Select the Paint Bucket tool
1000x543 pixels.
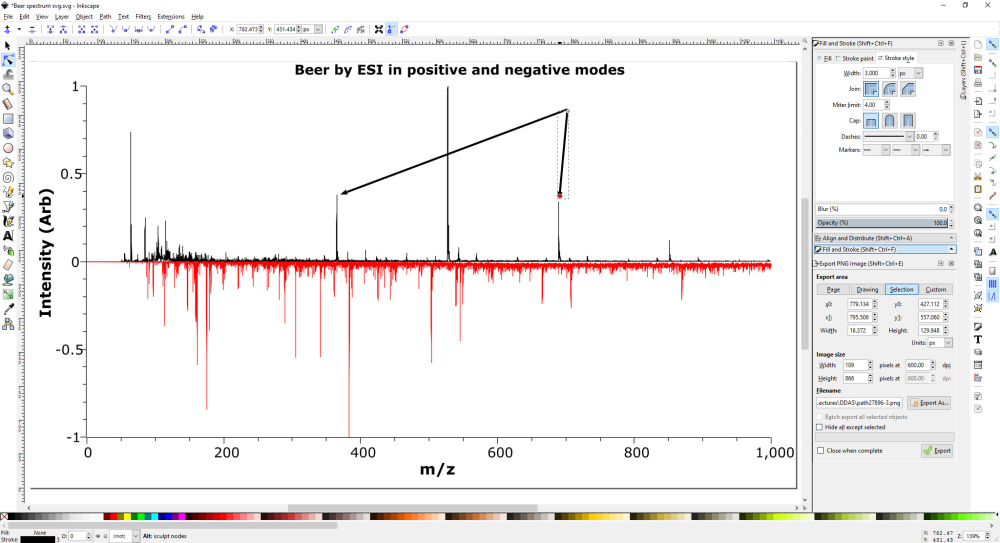[8, 280]
